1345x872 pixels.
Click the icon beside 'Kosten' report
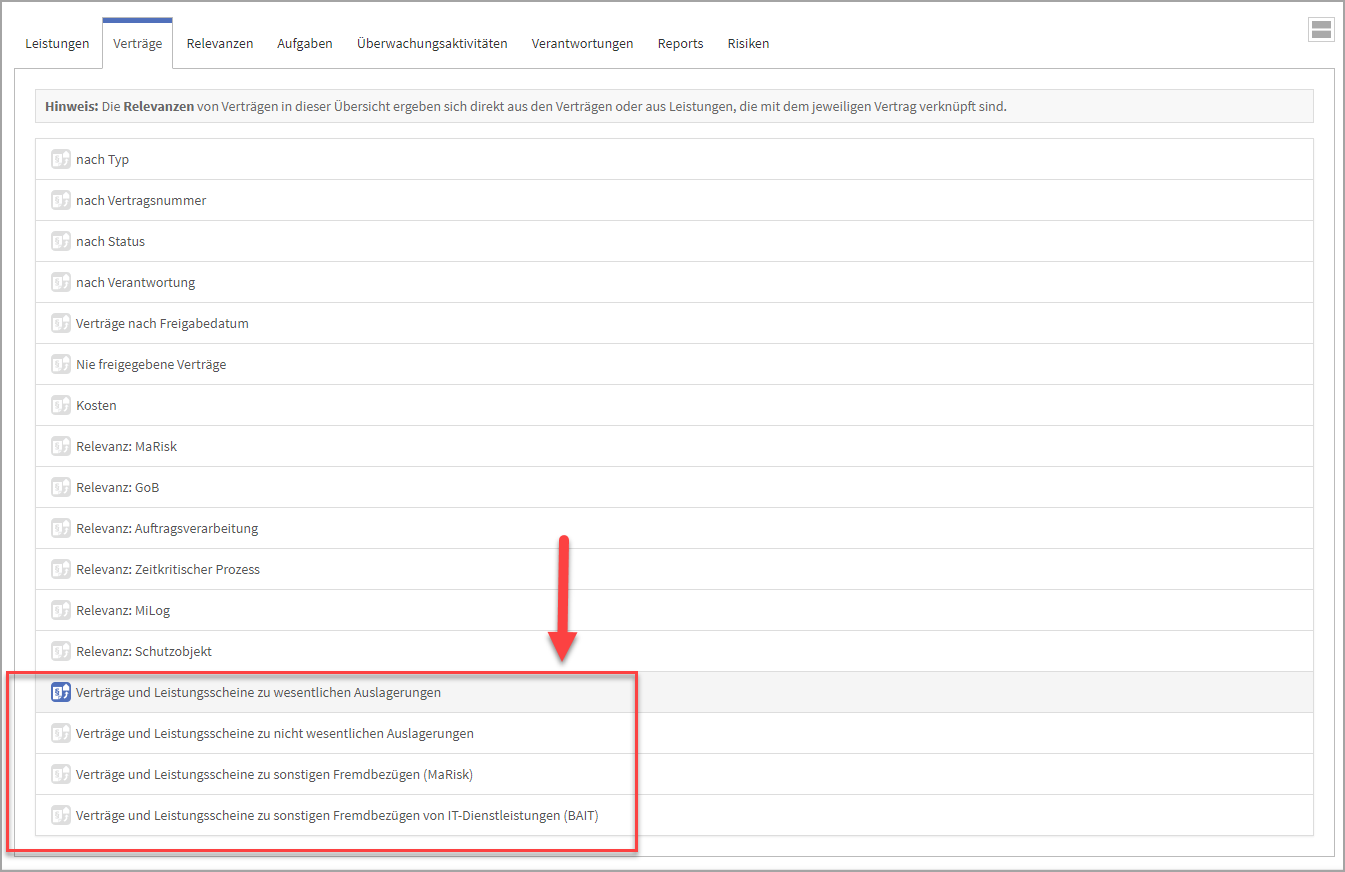point(61,405)
